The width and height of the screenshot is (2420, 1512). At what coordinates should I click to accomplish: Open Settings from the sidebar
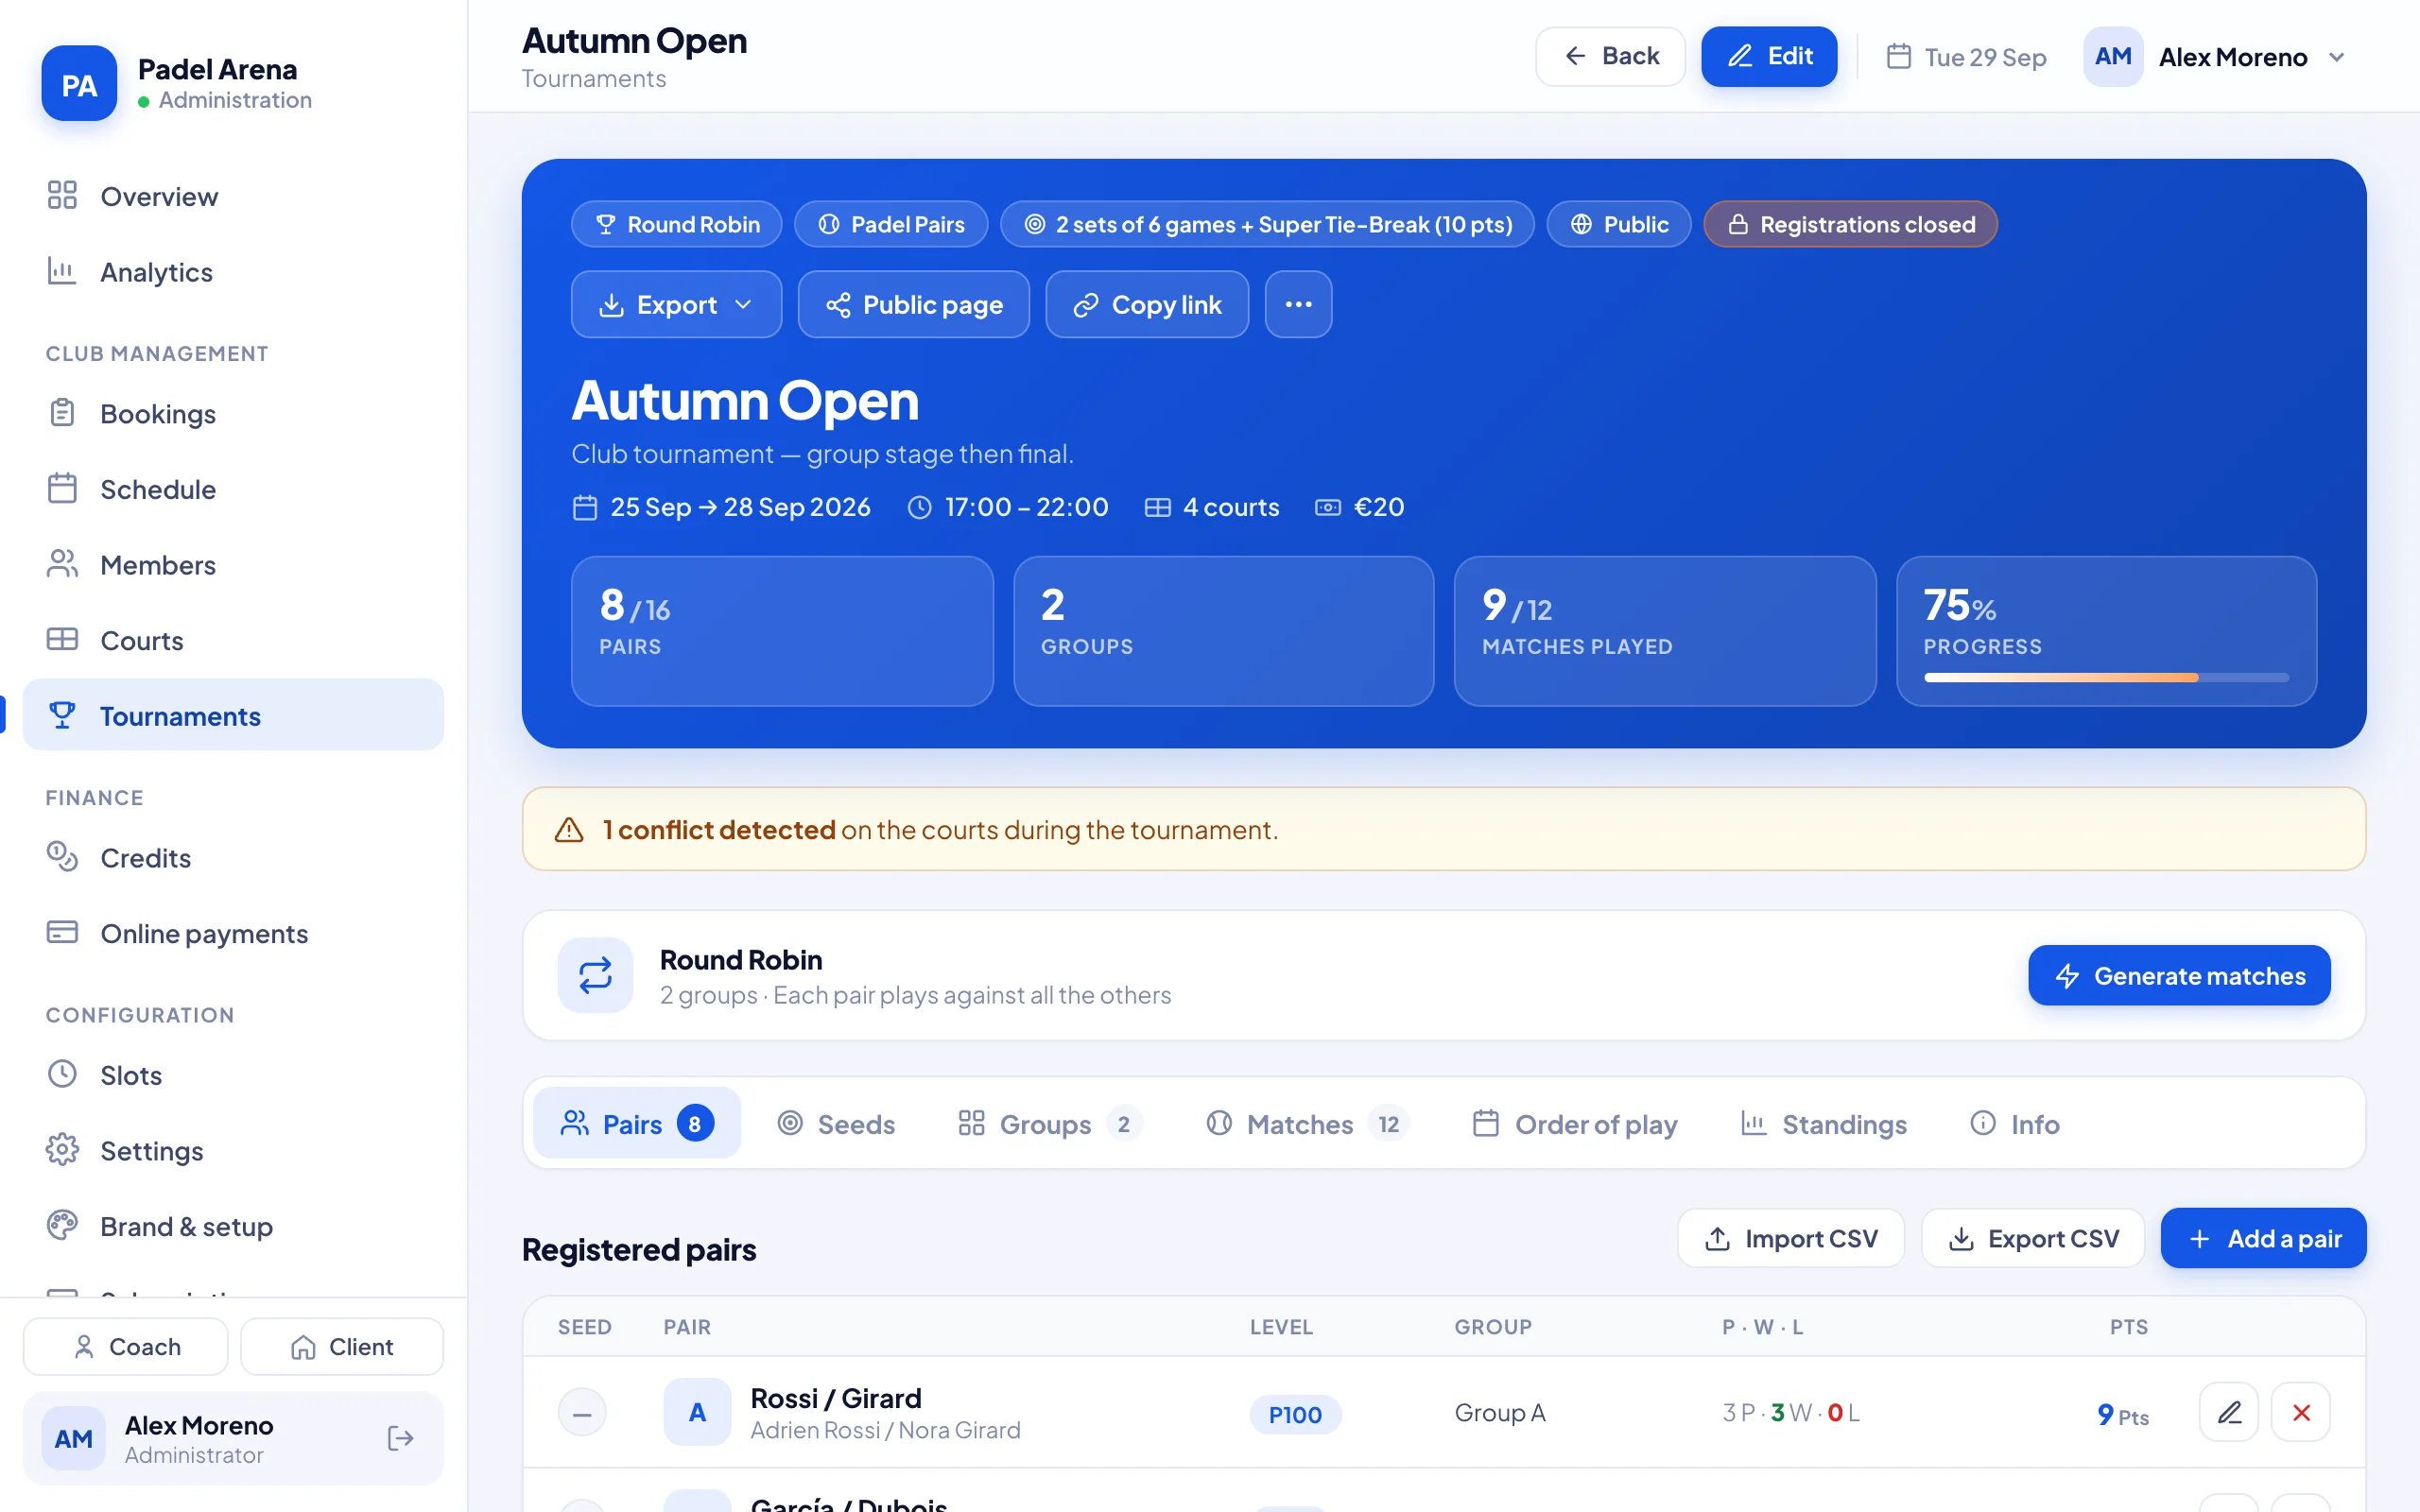(233, 1150)
